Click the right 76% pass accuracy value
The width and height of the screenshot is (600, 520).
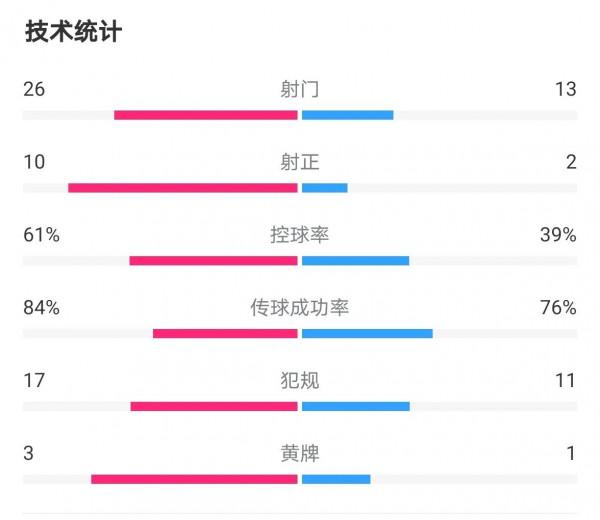point(558,308)
